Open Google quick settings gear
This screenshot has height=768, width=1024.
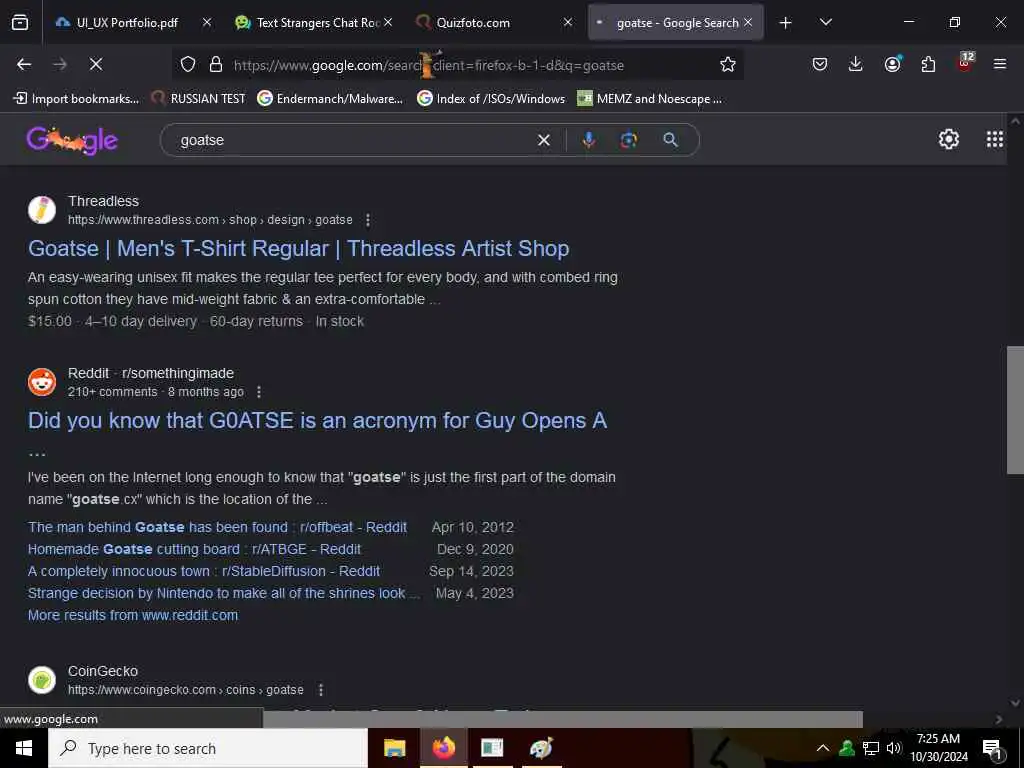coord(948,139)
